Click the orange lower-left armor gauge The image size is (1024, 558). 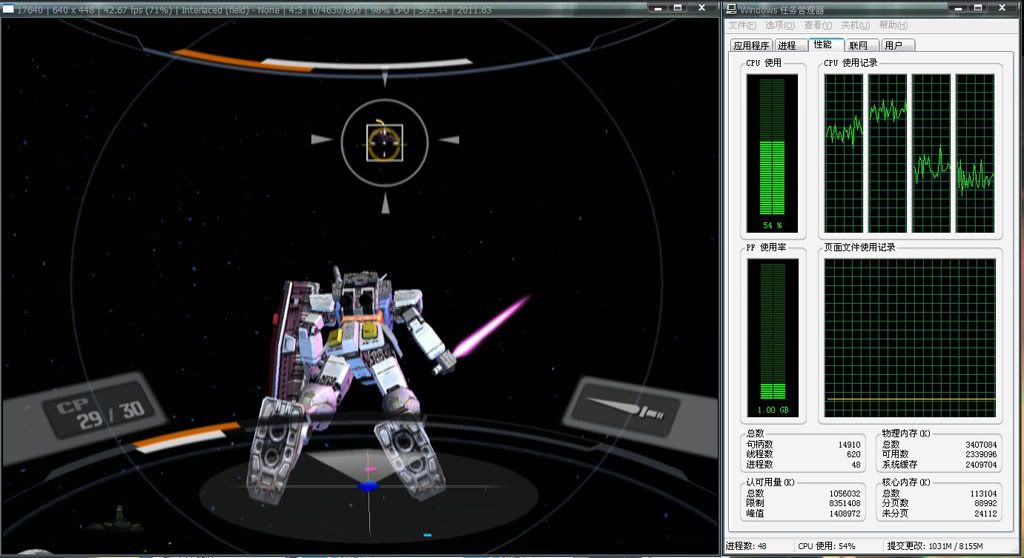tap(187, 436)
